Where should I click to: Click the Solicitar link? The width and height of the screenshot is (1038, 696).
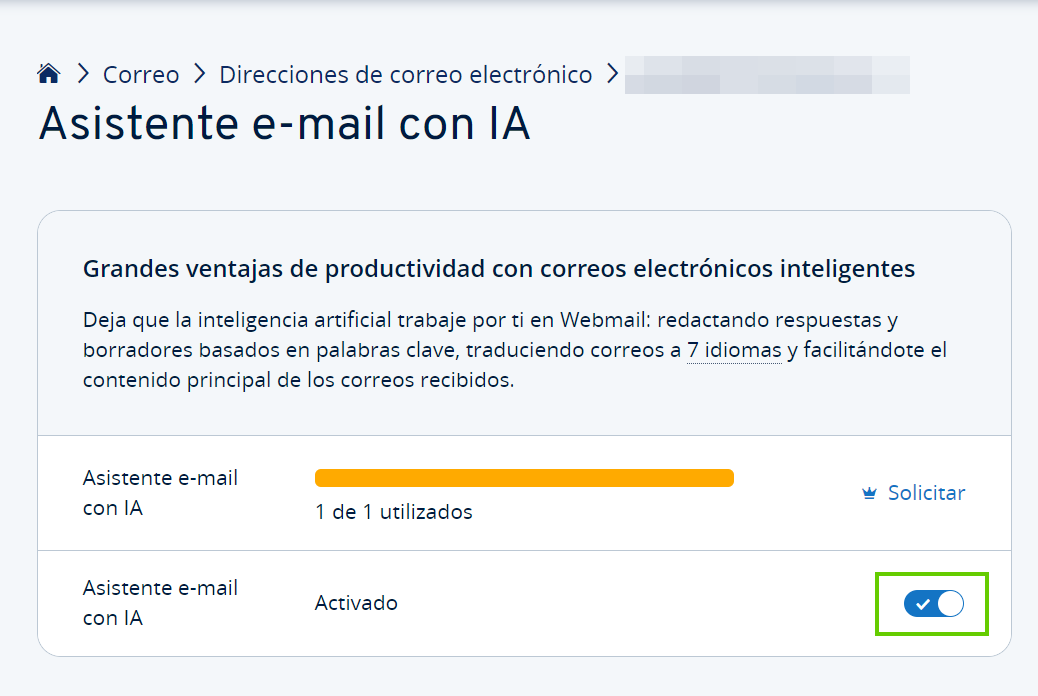926,493
